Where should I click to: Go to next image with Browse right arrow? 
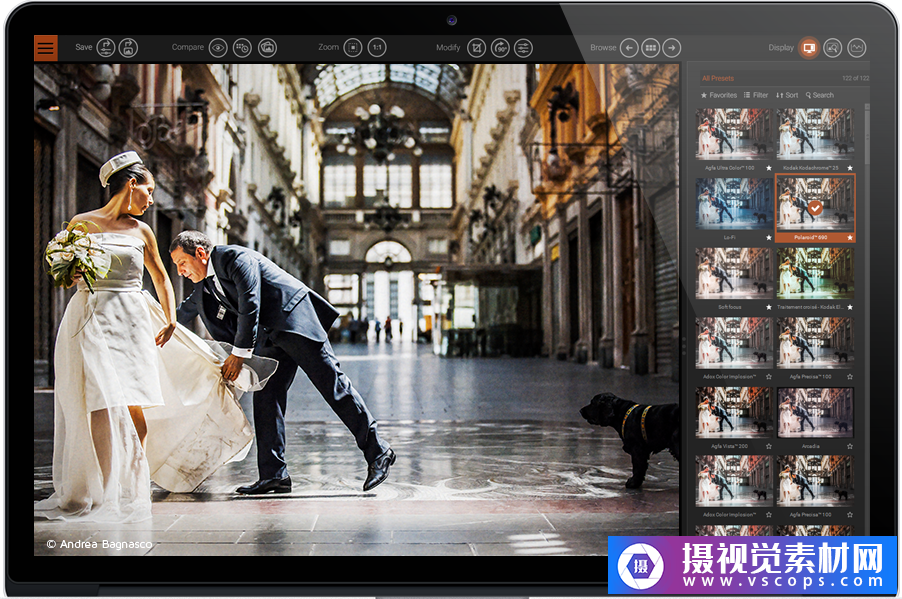coord(672,48)
